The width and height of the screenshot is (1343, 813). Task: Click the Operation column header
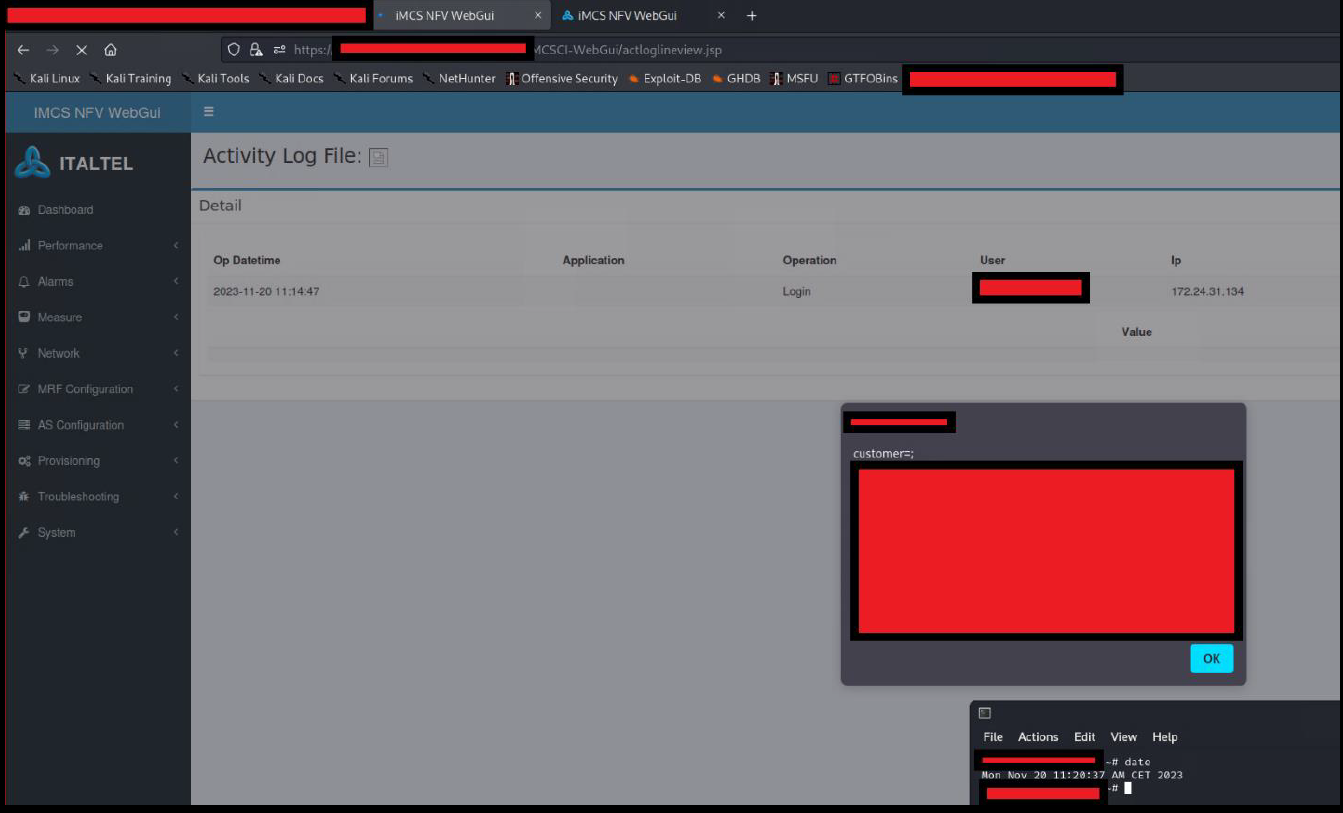click(x=809, y=260)
